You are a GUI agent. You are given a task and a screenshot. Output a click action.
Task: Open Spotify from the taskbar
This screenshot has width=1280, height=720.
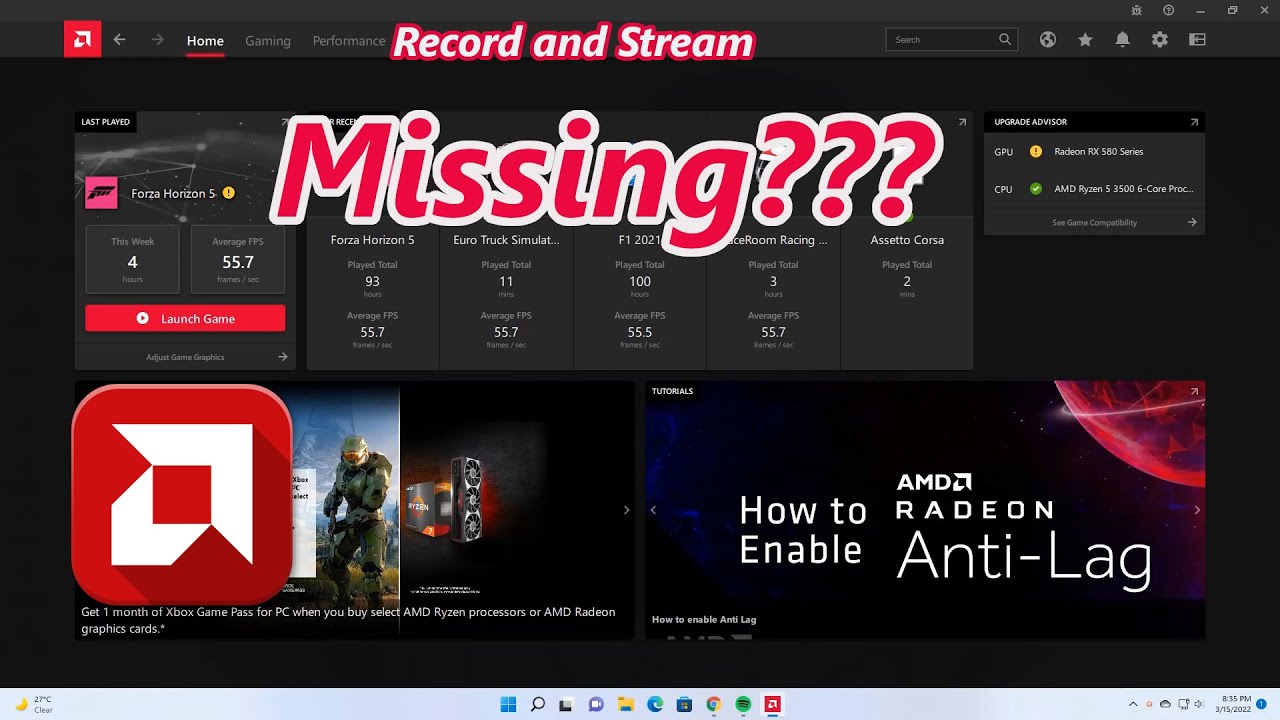[x=743, y=704]
